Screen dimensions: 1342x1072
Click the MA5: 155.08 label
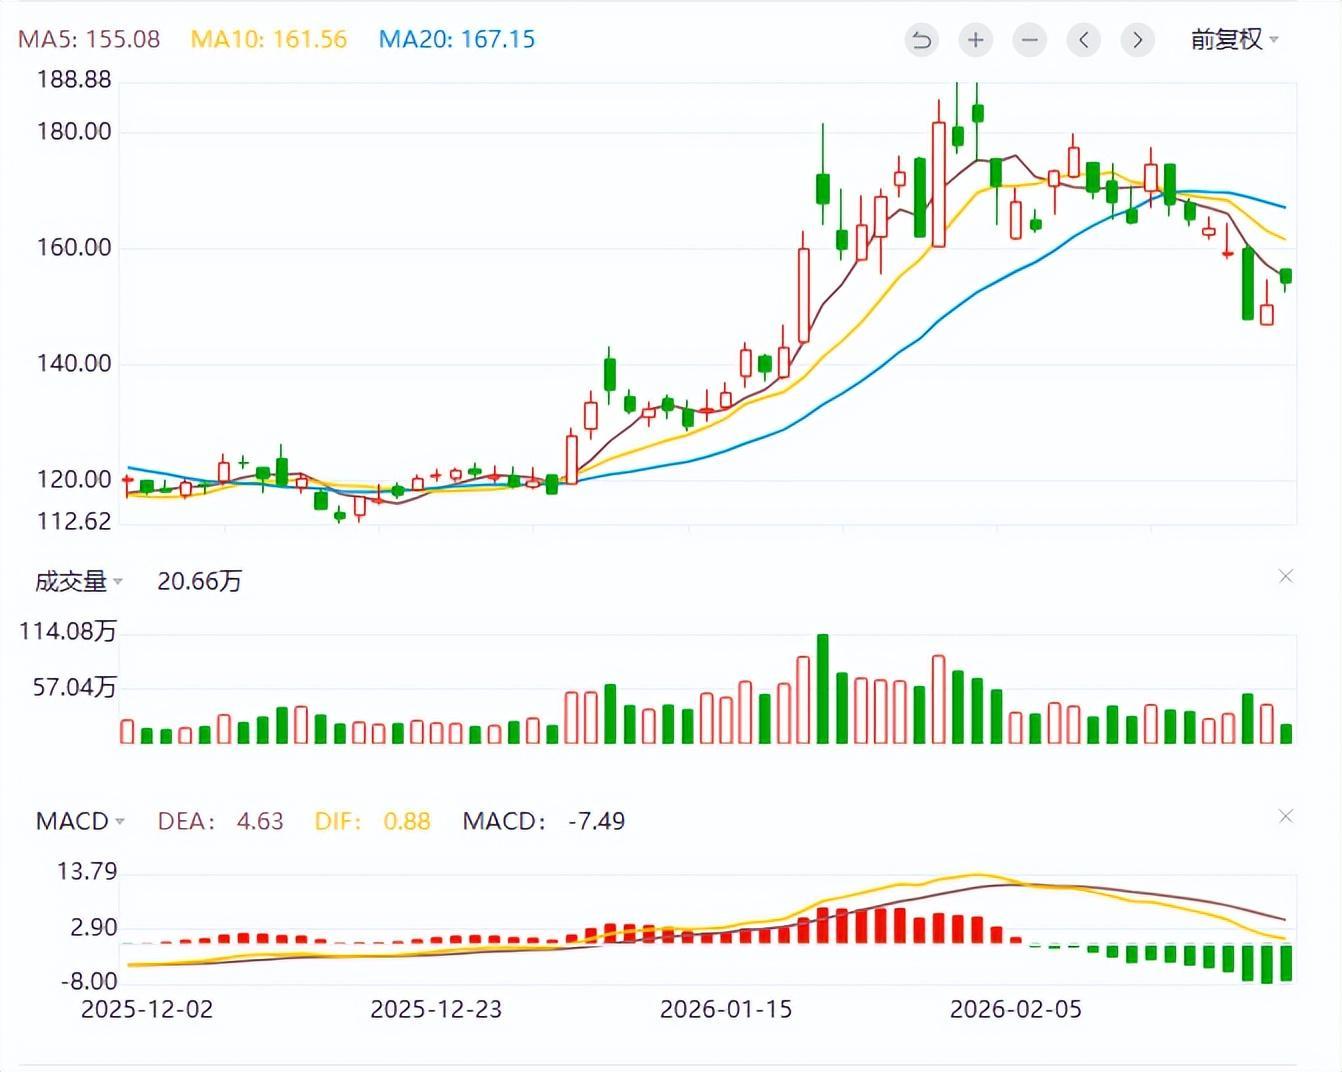click(x=89, y=40)
